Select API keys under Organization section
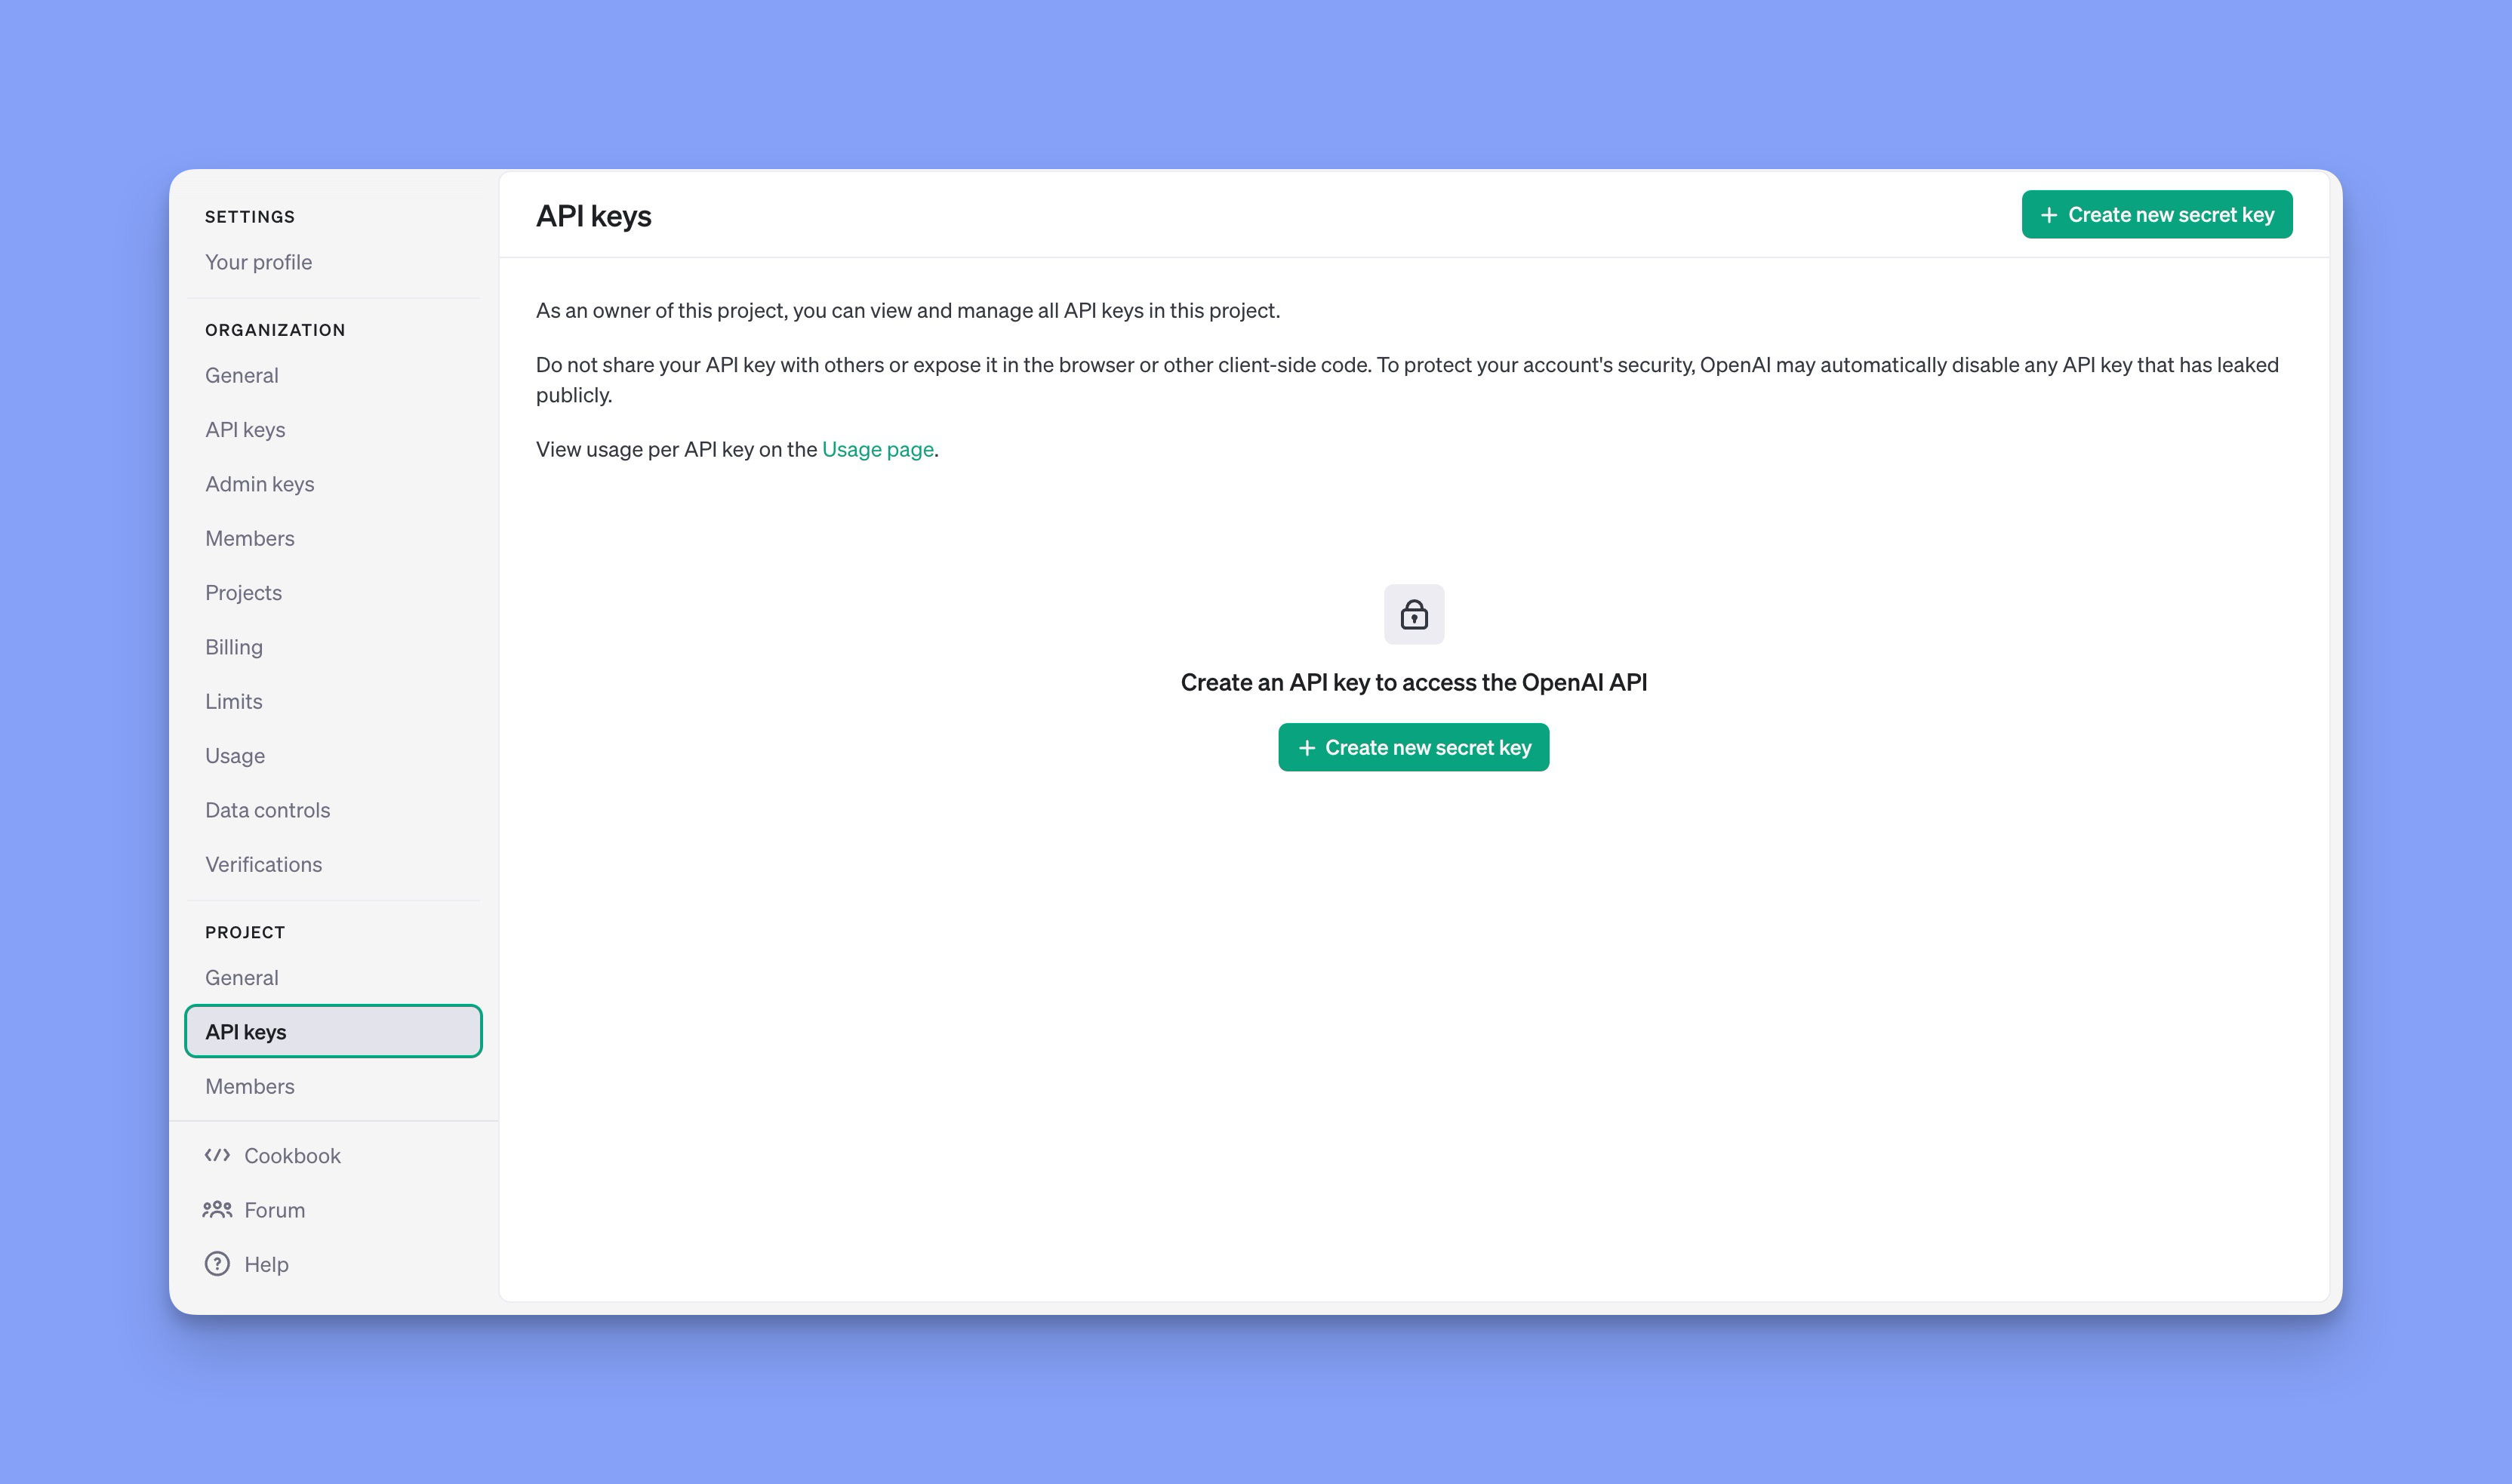The image size is (2512, 1484). (x=244, y=427)
